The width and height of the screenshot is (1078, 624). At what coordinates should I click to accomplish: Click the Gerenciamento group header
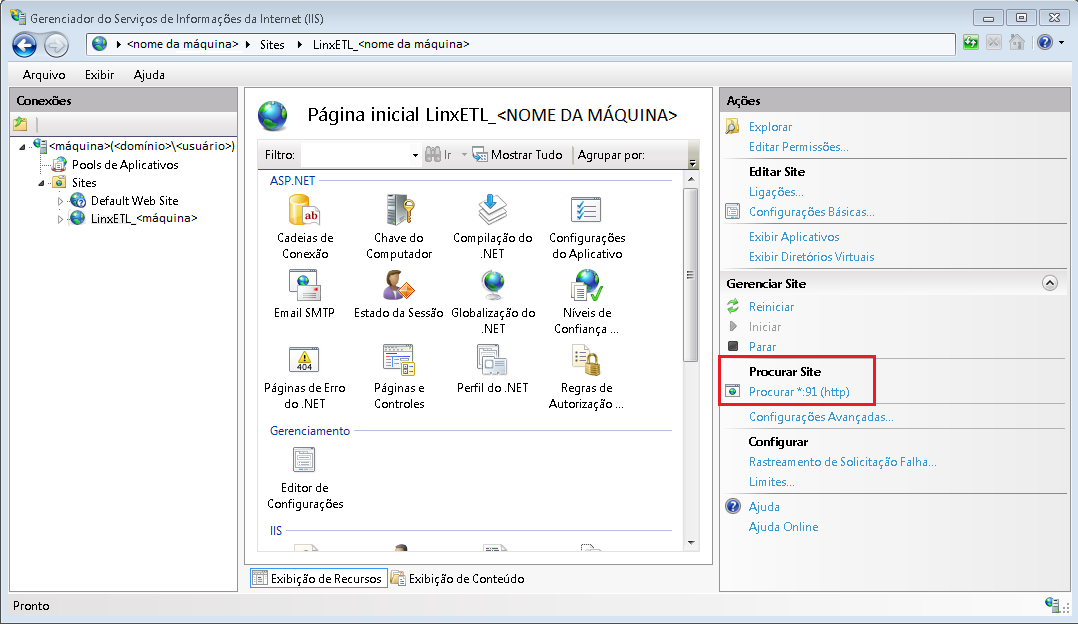[x=309, y=431]
